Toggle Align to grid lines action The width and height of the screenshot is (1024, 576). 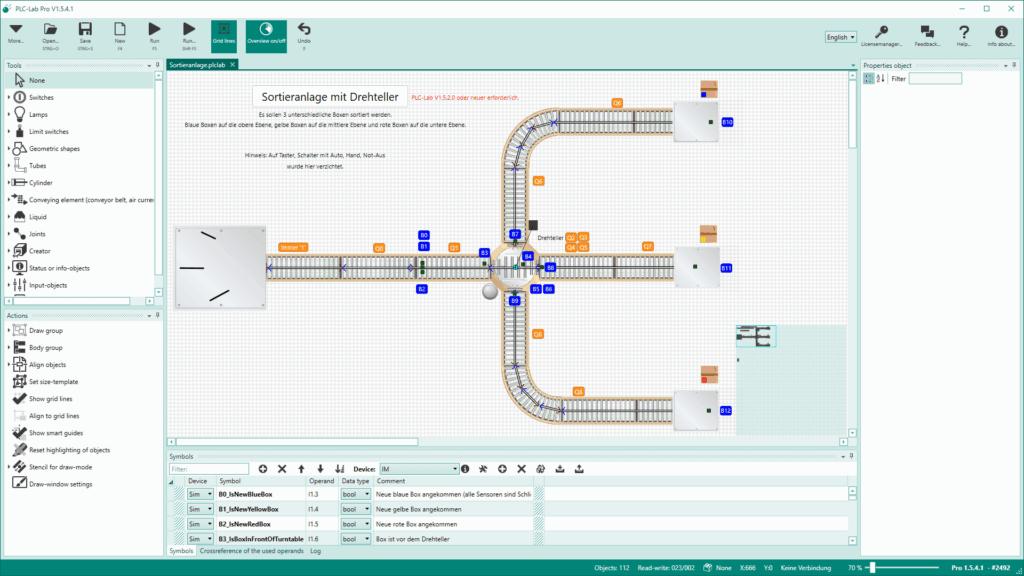click(x=54, y=416)
